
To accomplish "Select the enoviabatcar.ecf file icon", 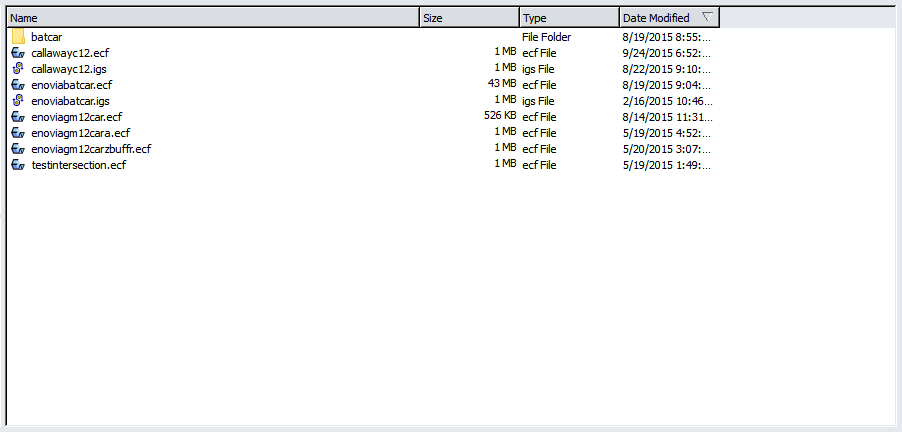I will click(18, 85).
